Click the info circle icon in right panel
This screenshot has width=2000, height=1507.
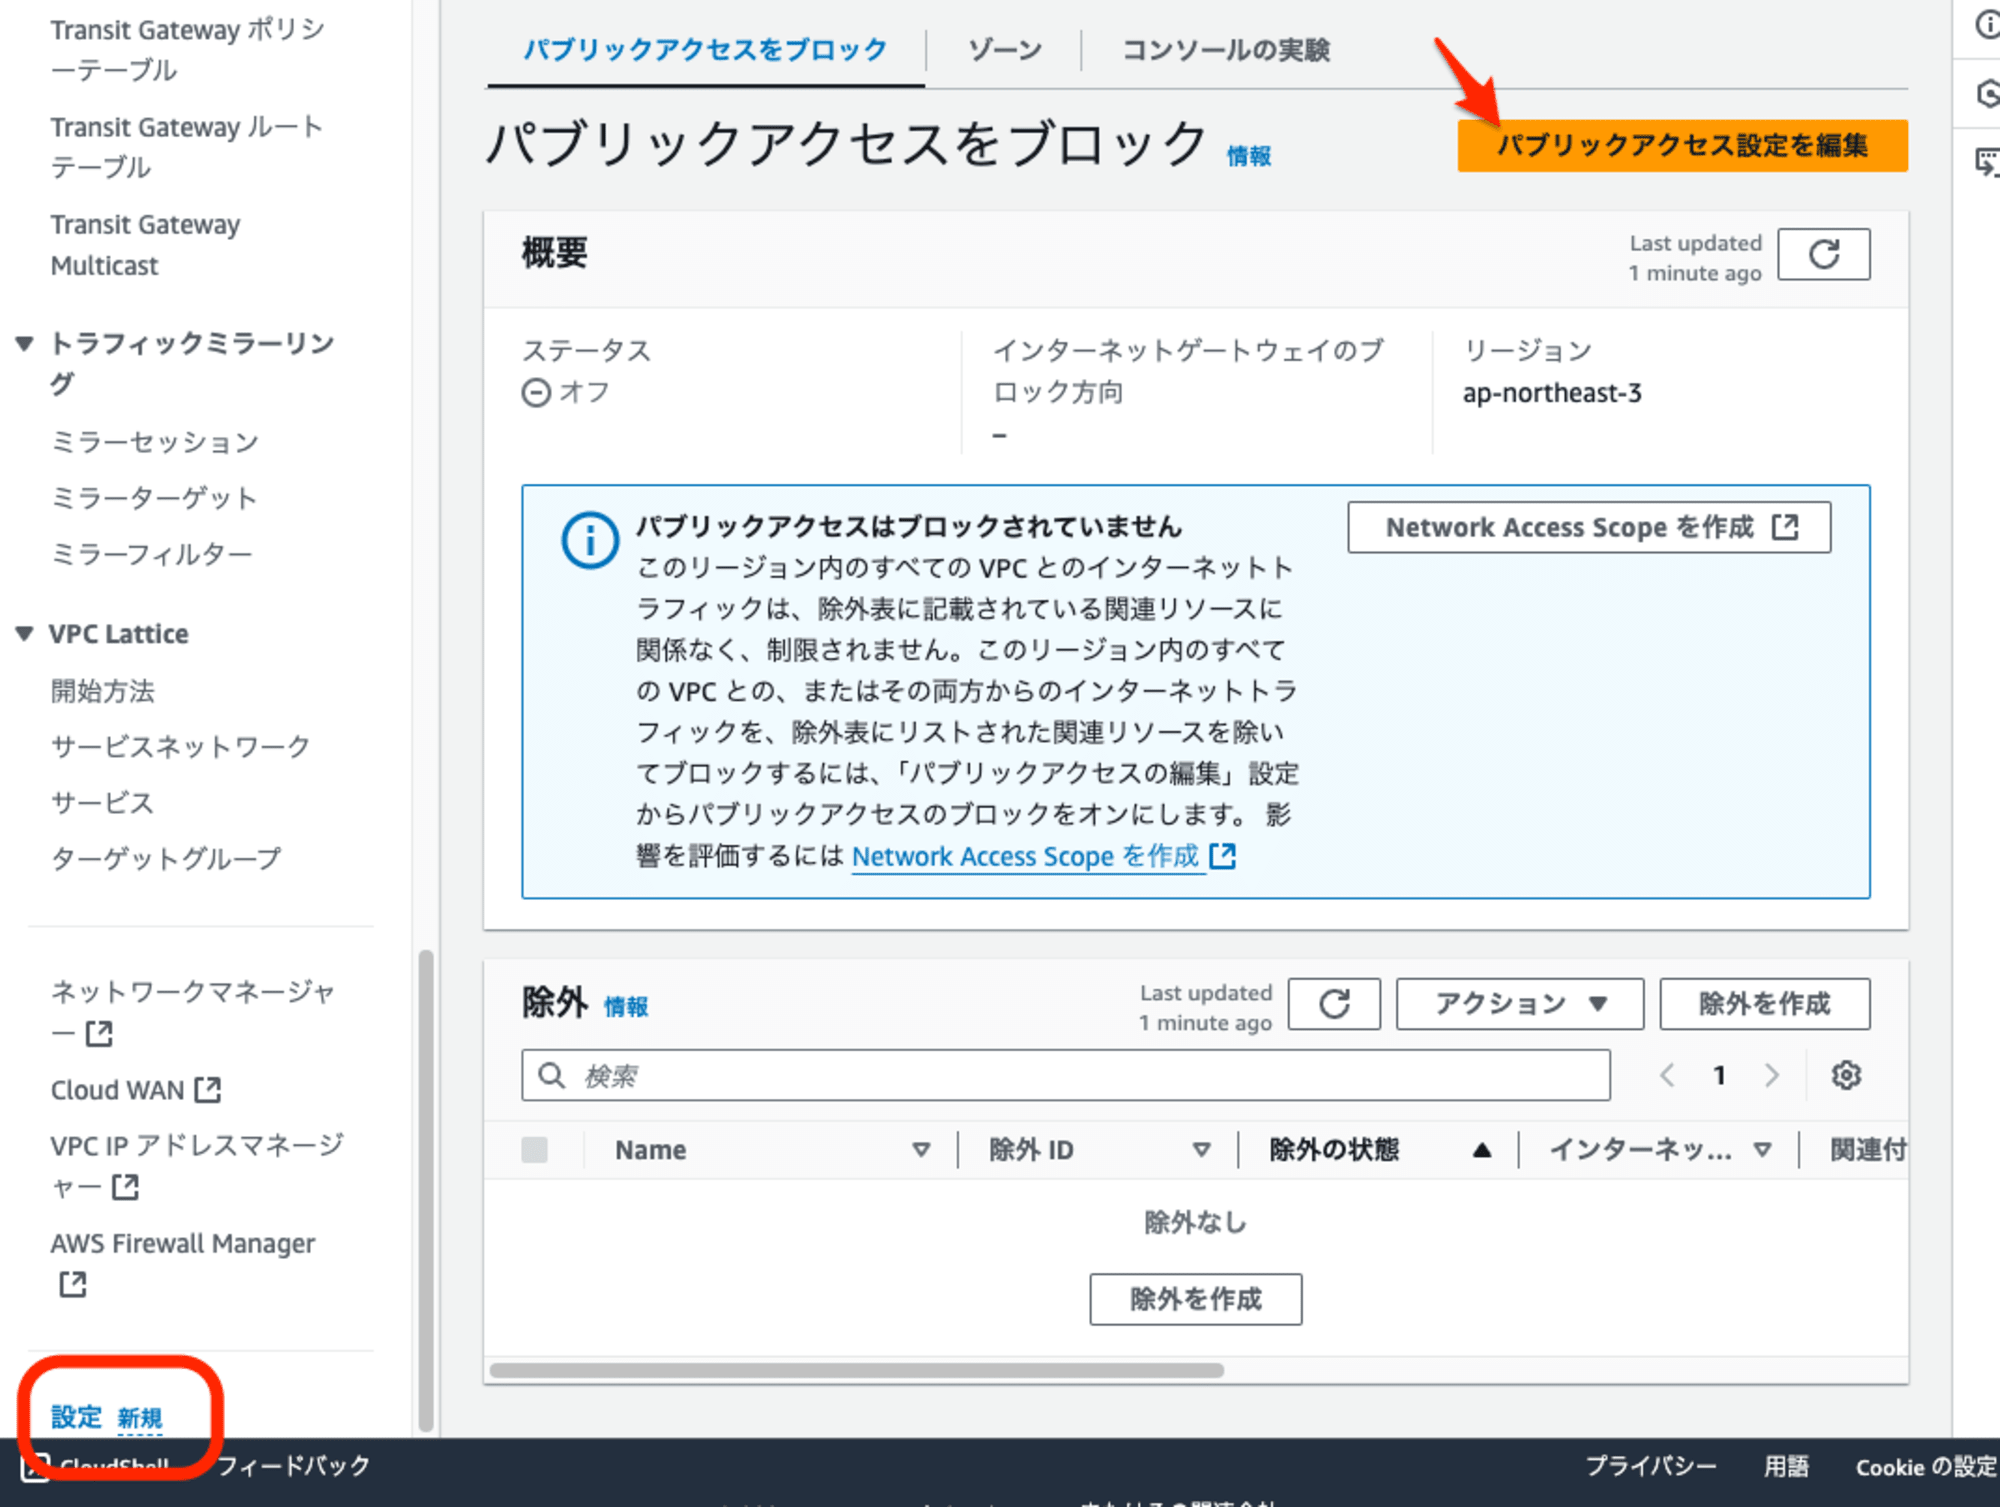[x=1988, y=24]
